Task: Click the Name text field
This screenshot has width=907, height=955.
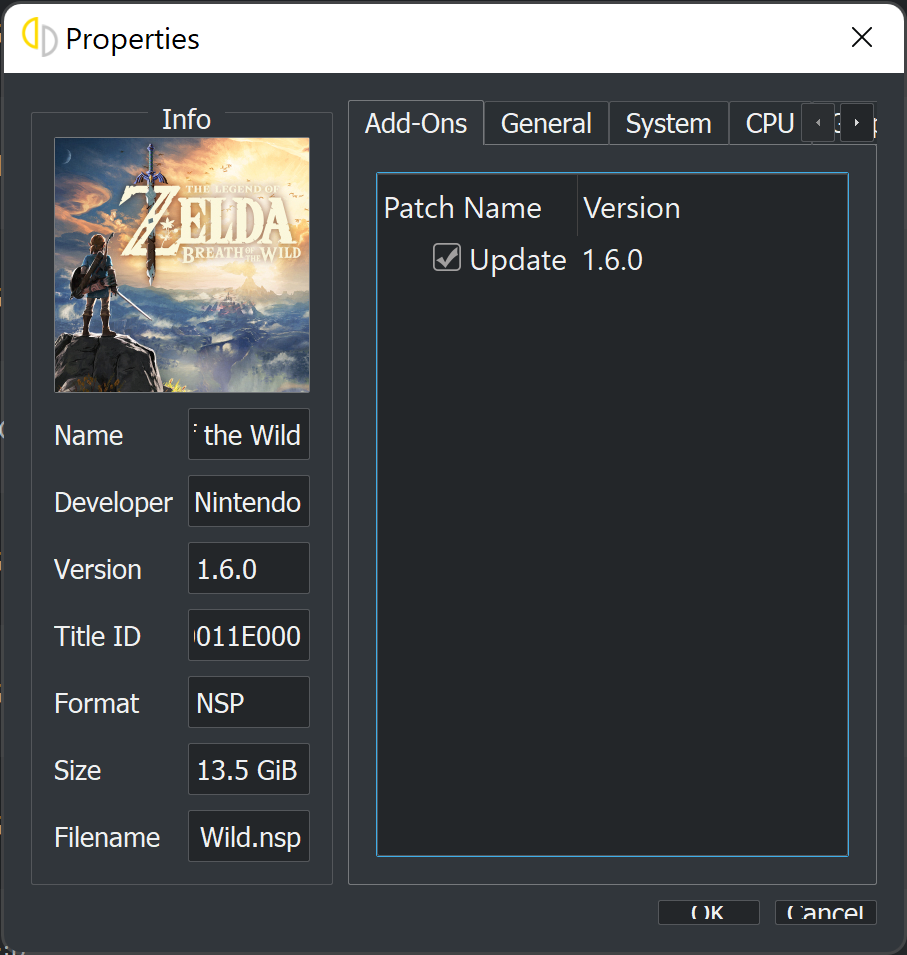Action: coord(249,435)
